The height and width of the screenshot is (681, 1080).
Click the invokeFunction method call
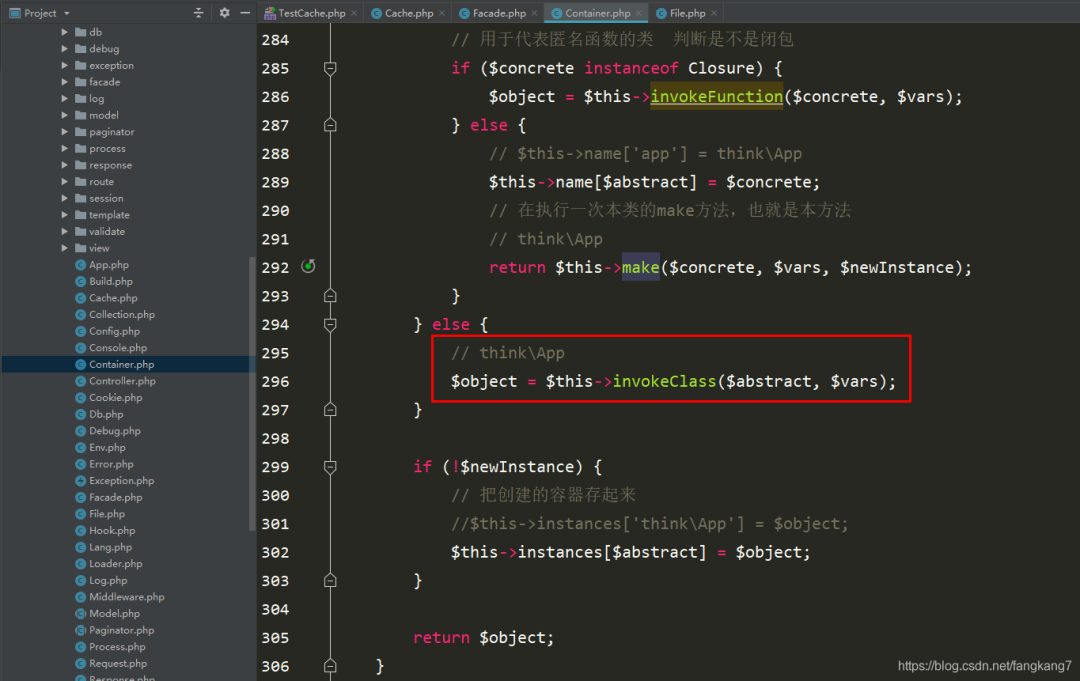pyautogui.click(x=716, y=96)
